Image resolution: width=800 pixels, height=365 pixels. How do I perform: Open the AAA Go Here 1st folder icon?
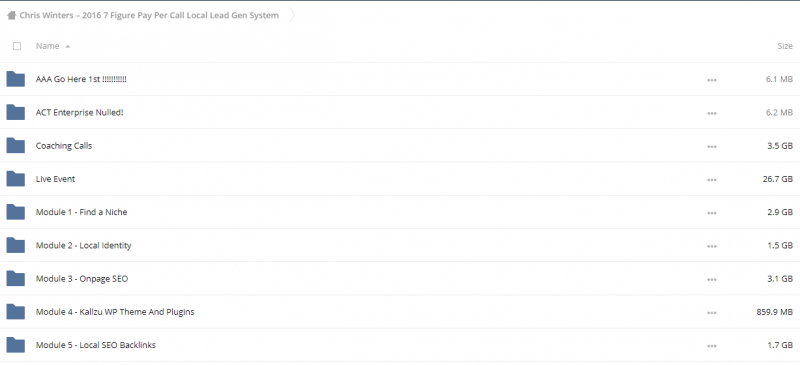pyautogui.click(x=16, y=79)
